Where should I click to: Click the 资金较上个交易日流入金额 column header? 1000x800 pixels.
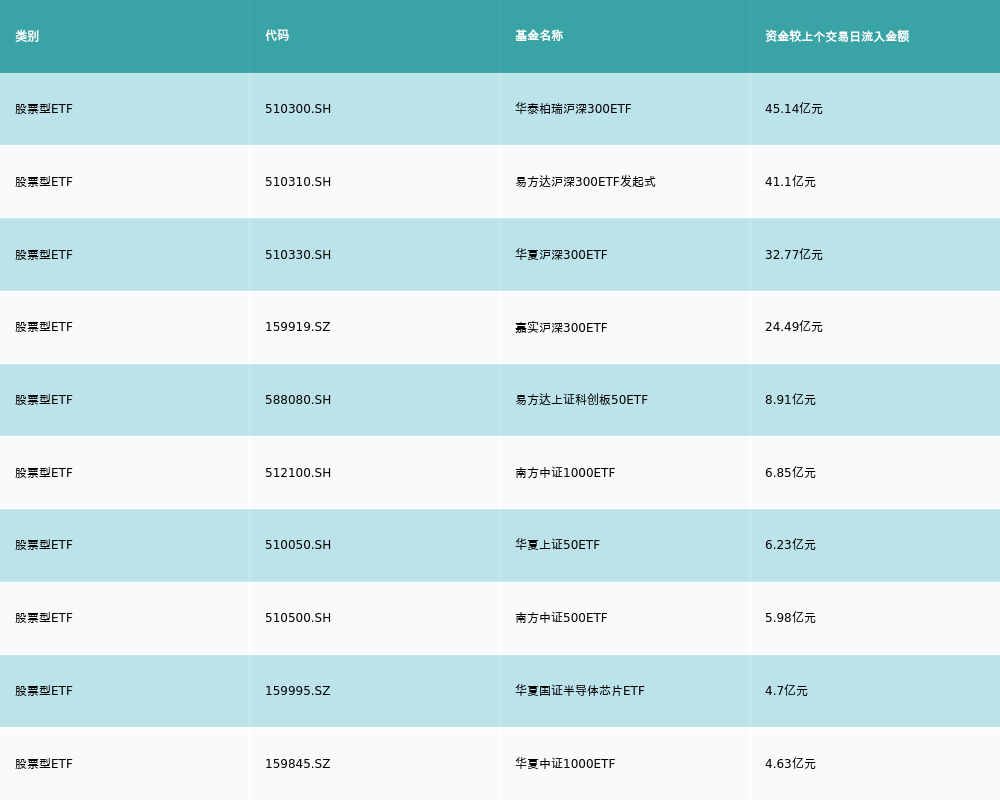pyautogui.click(x=837, y=36)
